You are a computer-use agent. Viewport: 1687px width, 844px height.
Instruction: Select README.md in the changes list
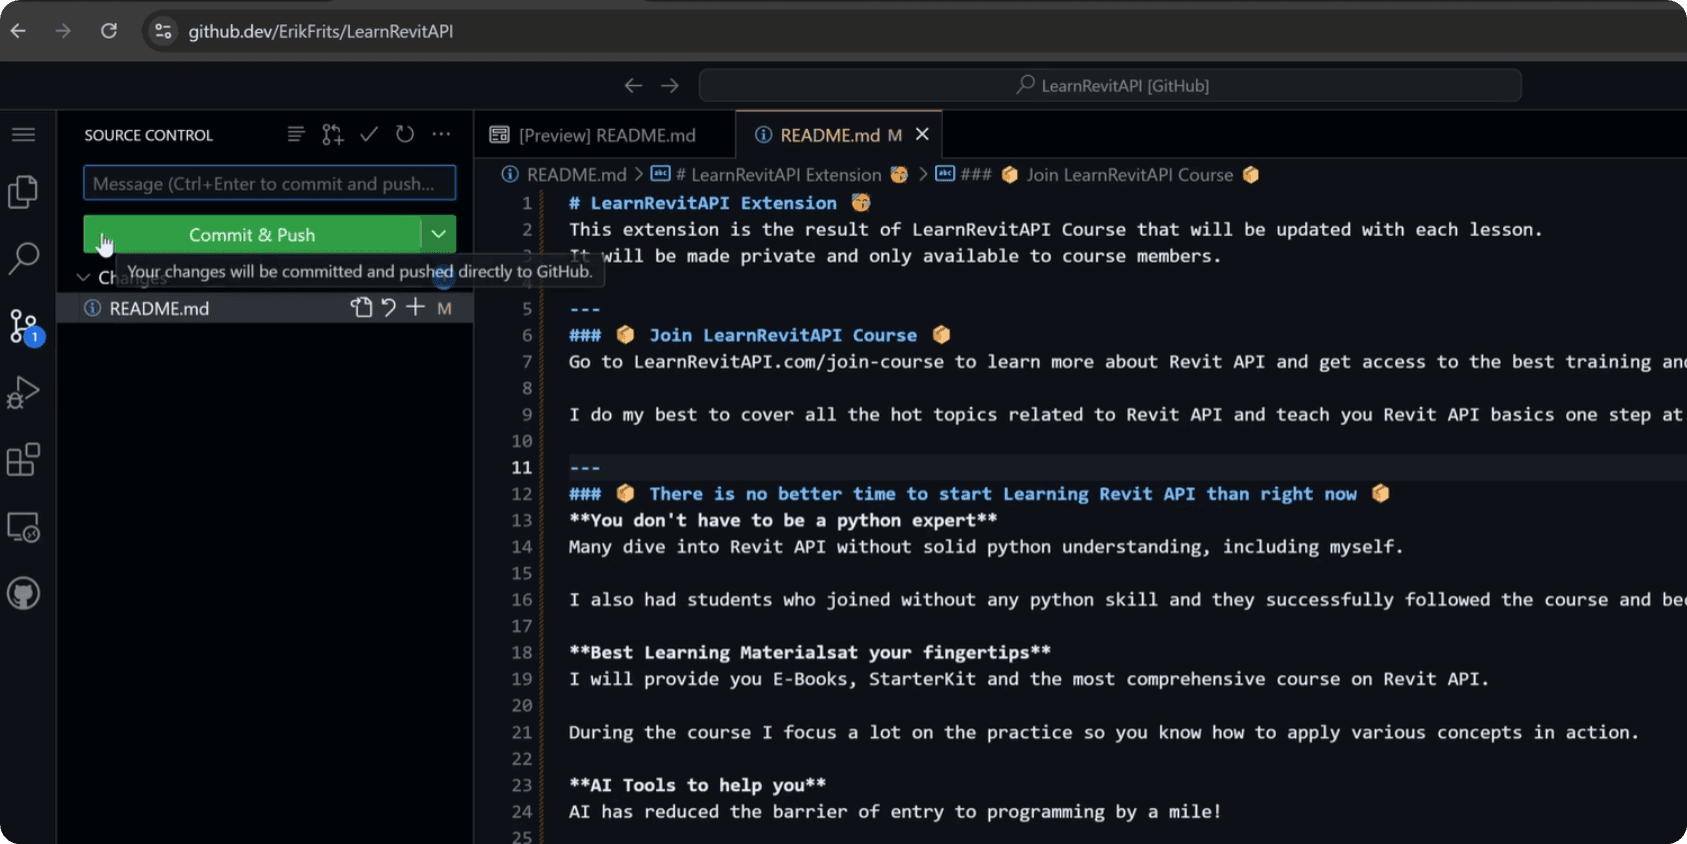[x=160, y=308]
